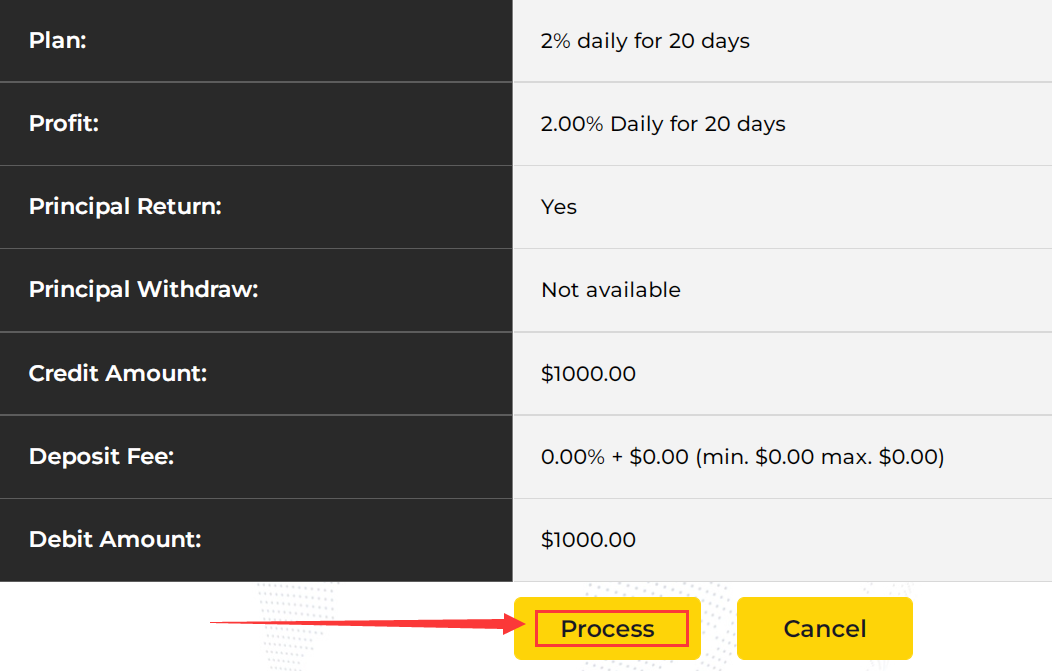Click the red arrow pointing to Process
Image resolution: width=1052 pixels, height=671 pixels.
pos(368,623)
